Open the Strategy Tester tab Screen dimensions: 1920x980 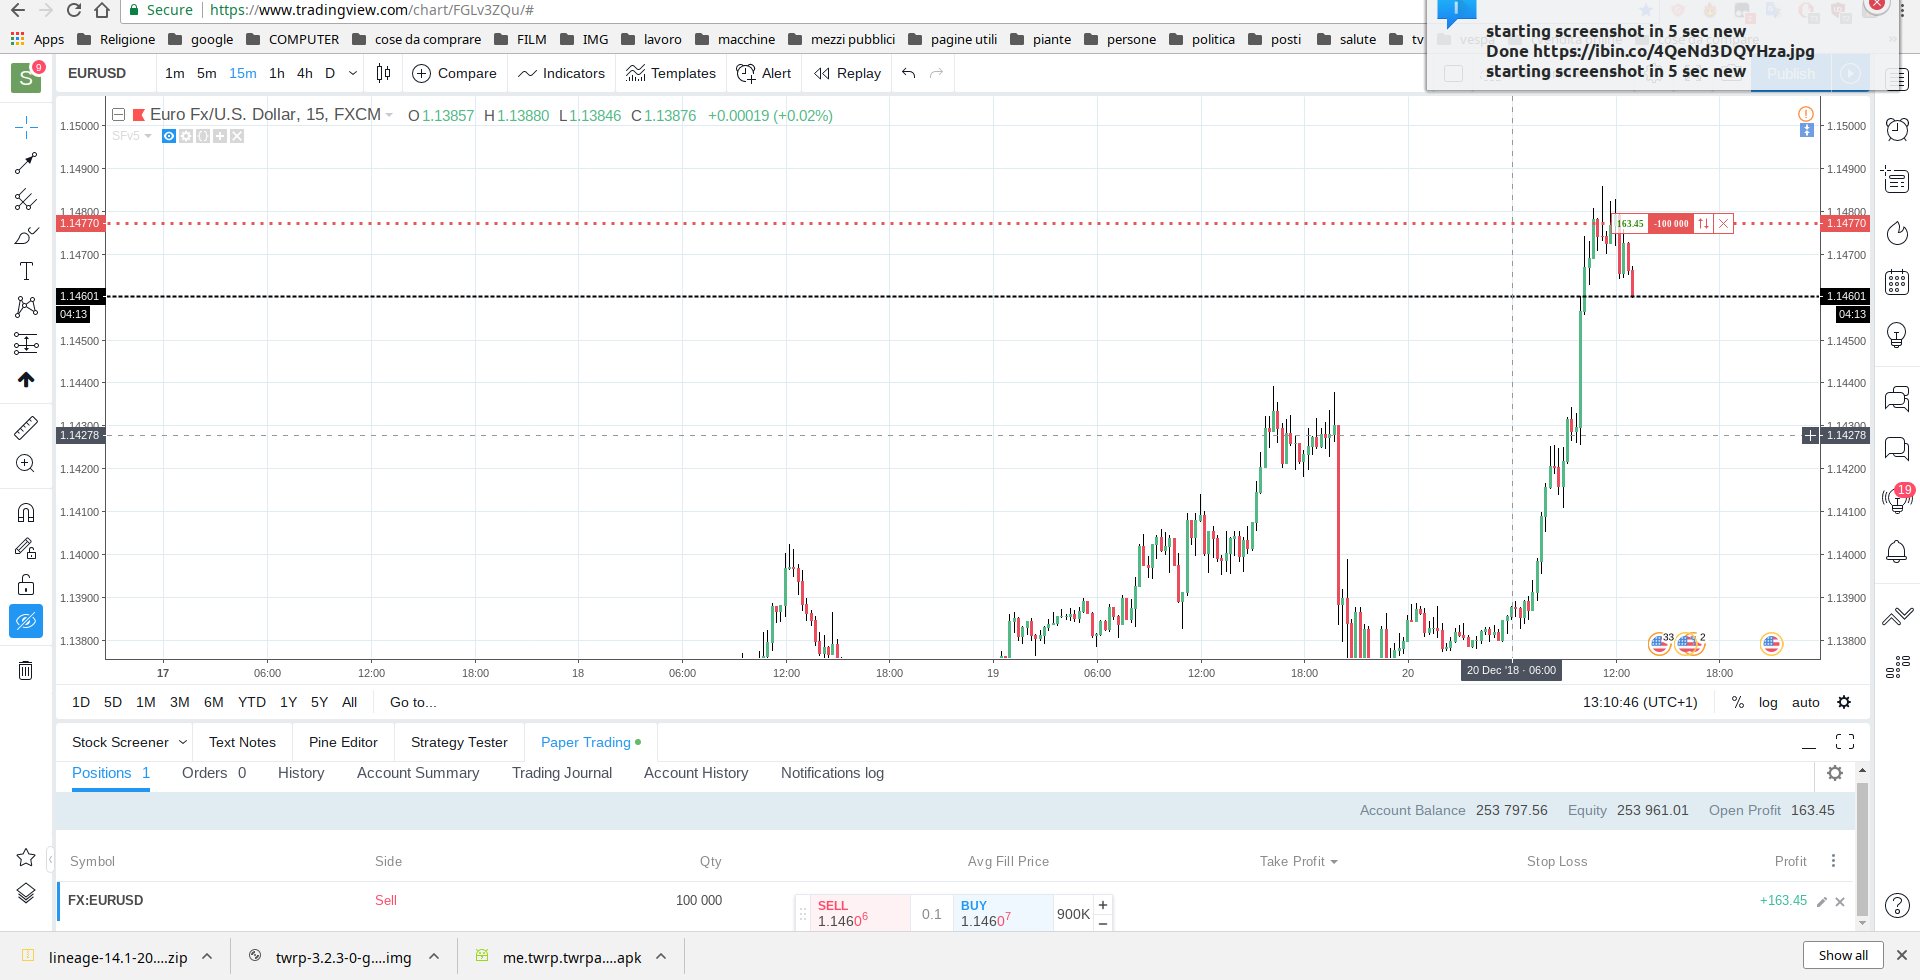(459, 742)
